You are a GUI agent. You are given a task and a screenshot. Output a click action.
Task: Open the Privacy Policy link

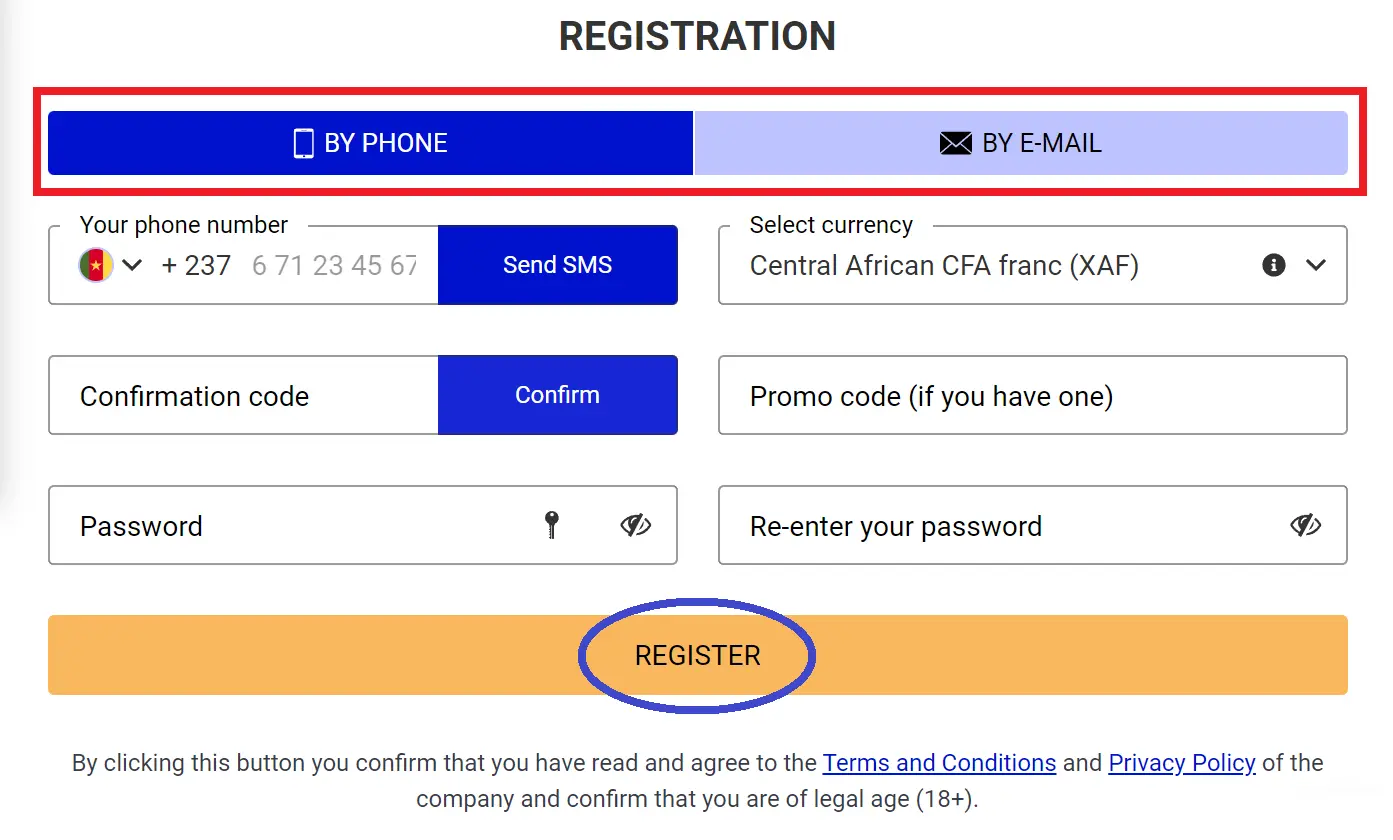point(1181,763)
